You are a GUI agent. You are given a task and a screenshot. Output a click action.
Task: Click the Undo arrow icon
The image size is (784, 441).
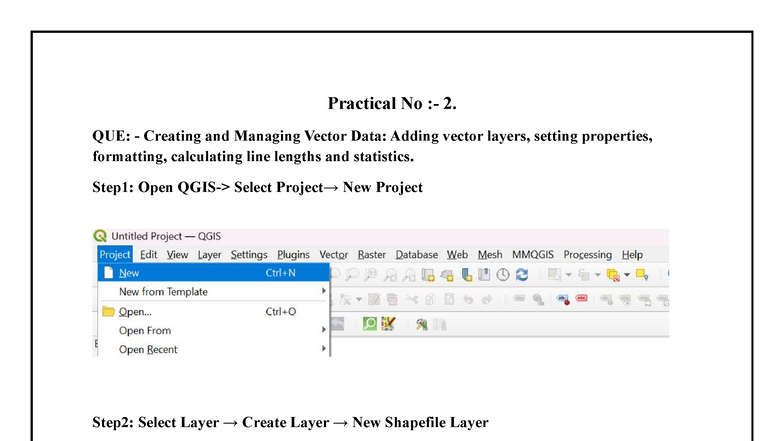(x=468, y=300)
